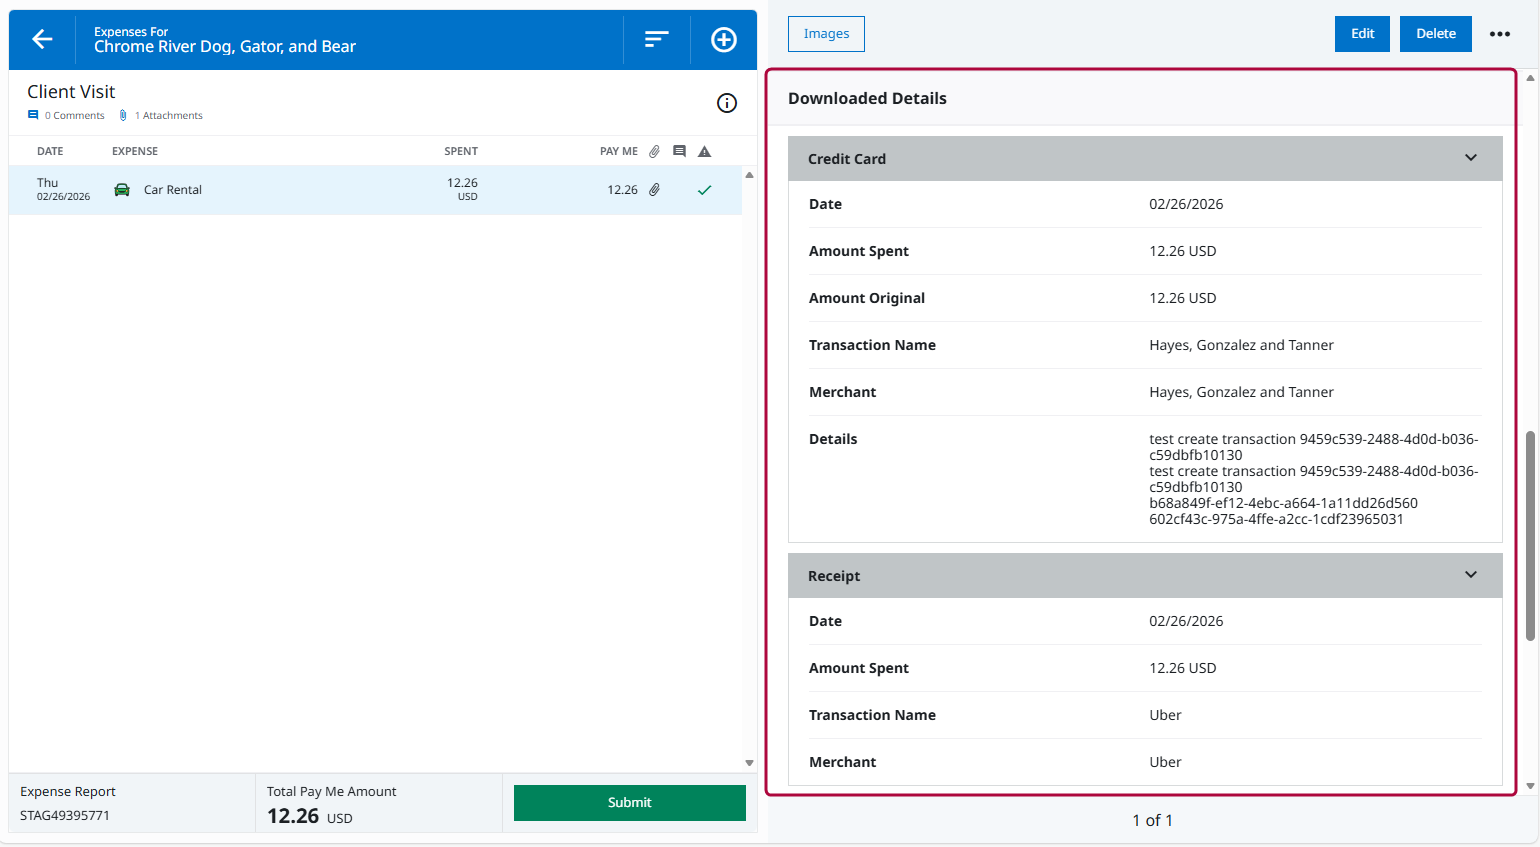
Task: Open the sort options icon in header
Action: pos(656,39)
